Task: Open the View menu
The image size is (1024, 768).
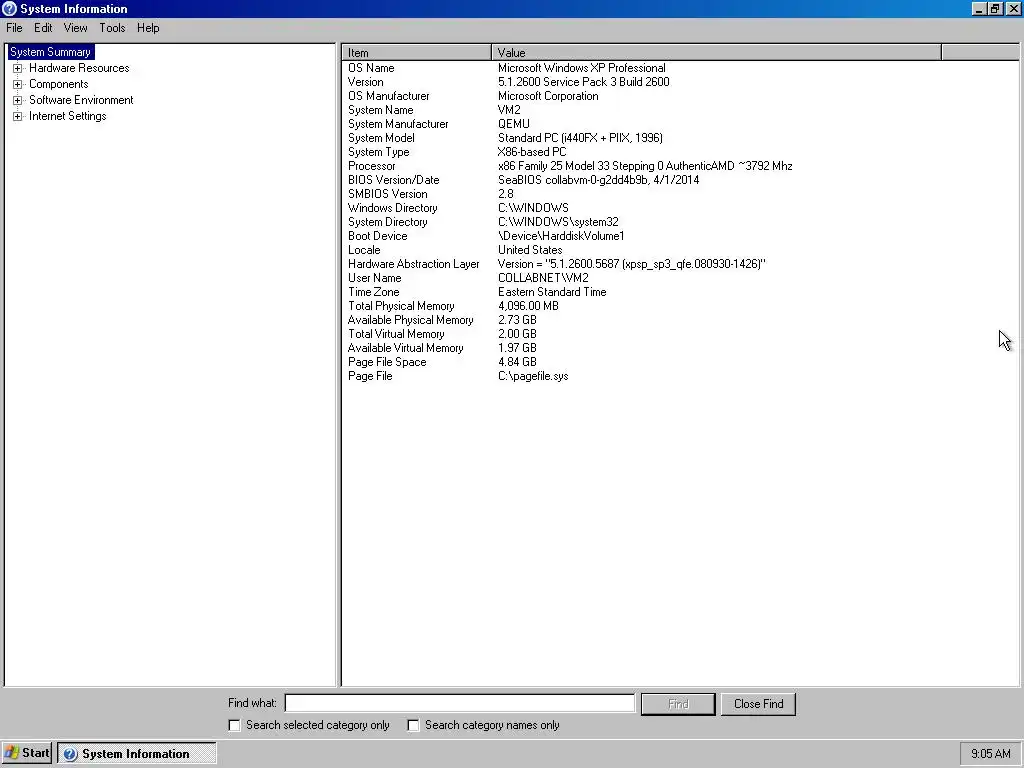Action: (75, 28)
